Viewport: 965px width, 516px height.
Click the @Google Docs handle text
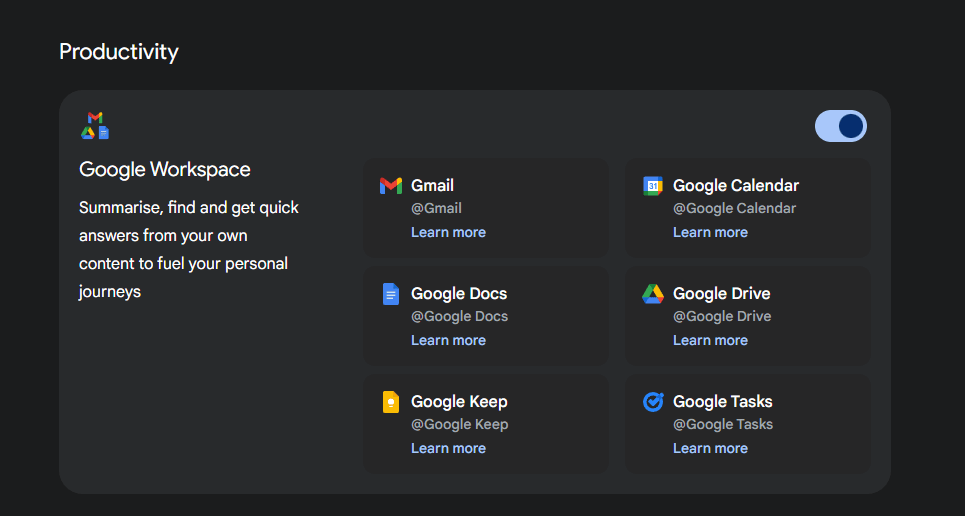tap(460, 316)
